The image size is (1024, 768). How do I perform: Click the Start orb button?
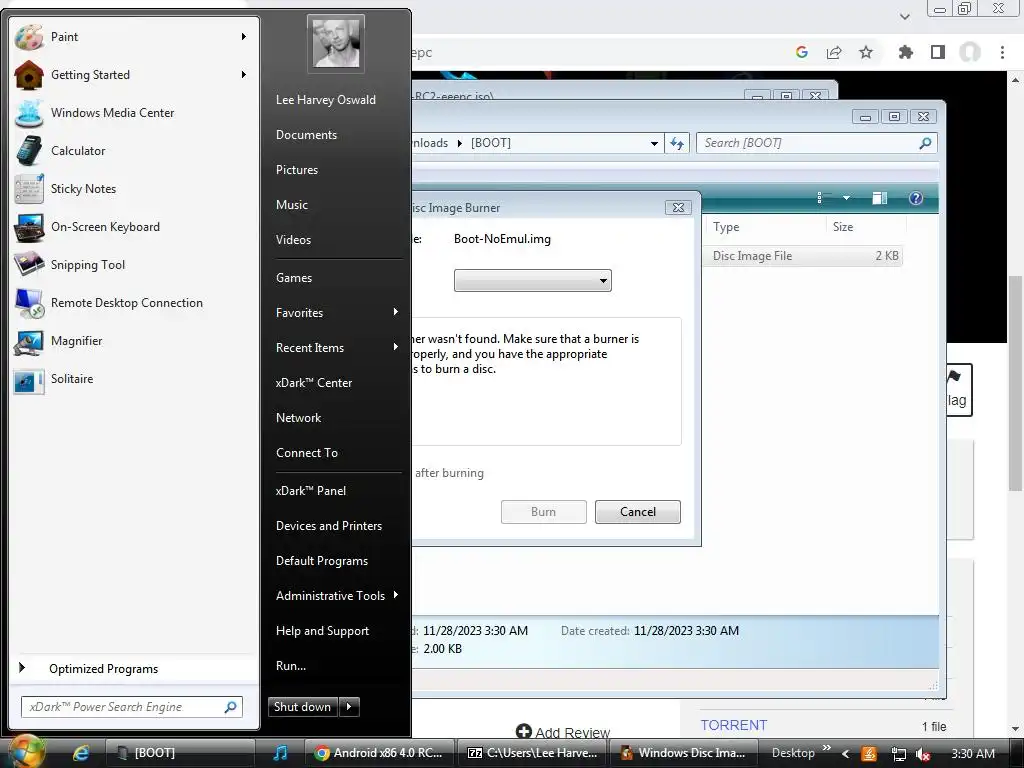coord(25,751)
